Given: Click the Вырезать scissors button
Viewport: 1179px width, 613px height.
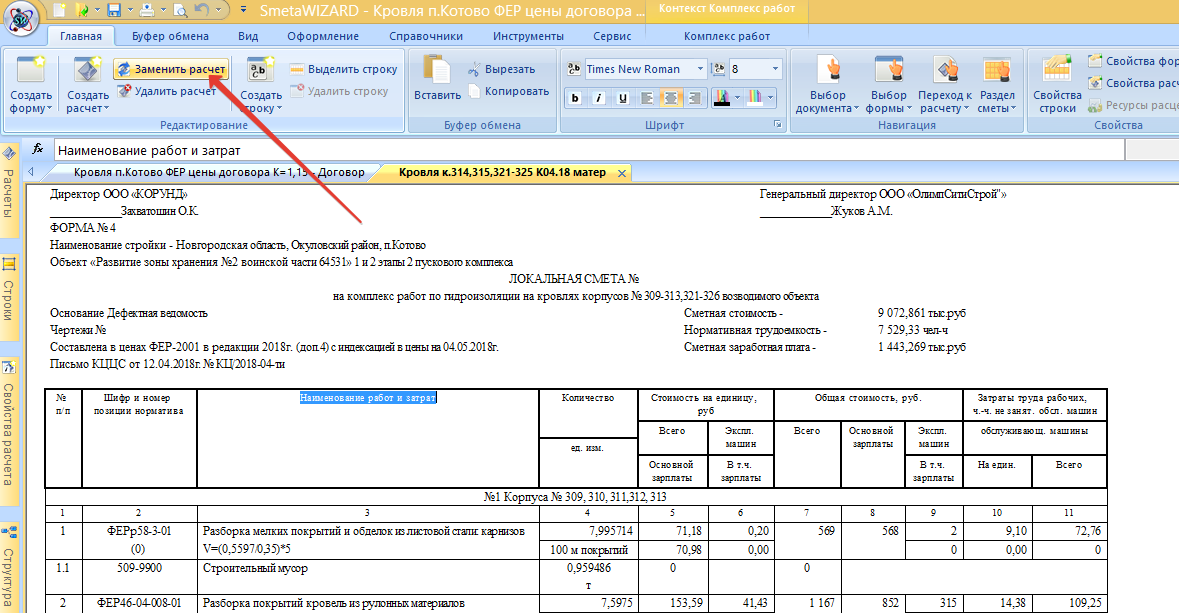Looking at the screenshot, I should tap(502, 69).
